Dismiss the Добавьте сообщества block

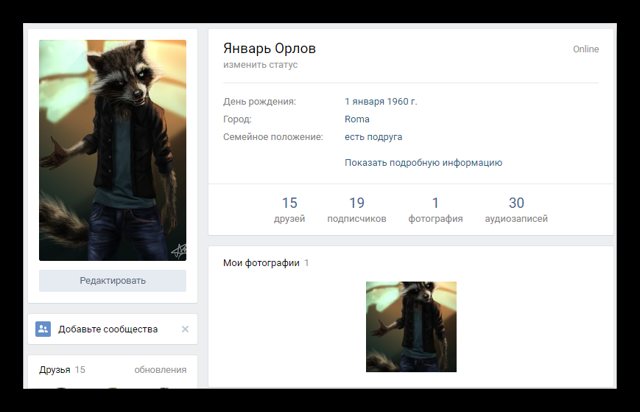tap(185, 329)
